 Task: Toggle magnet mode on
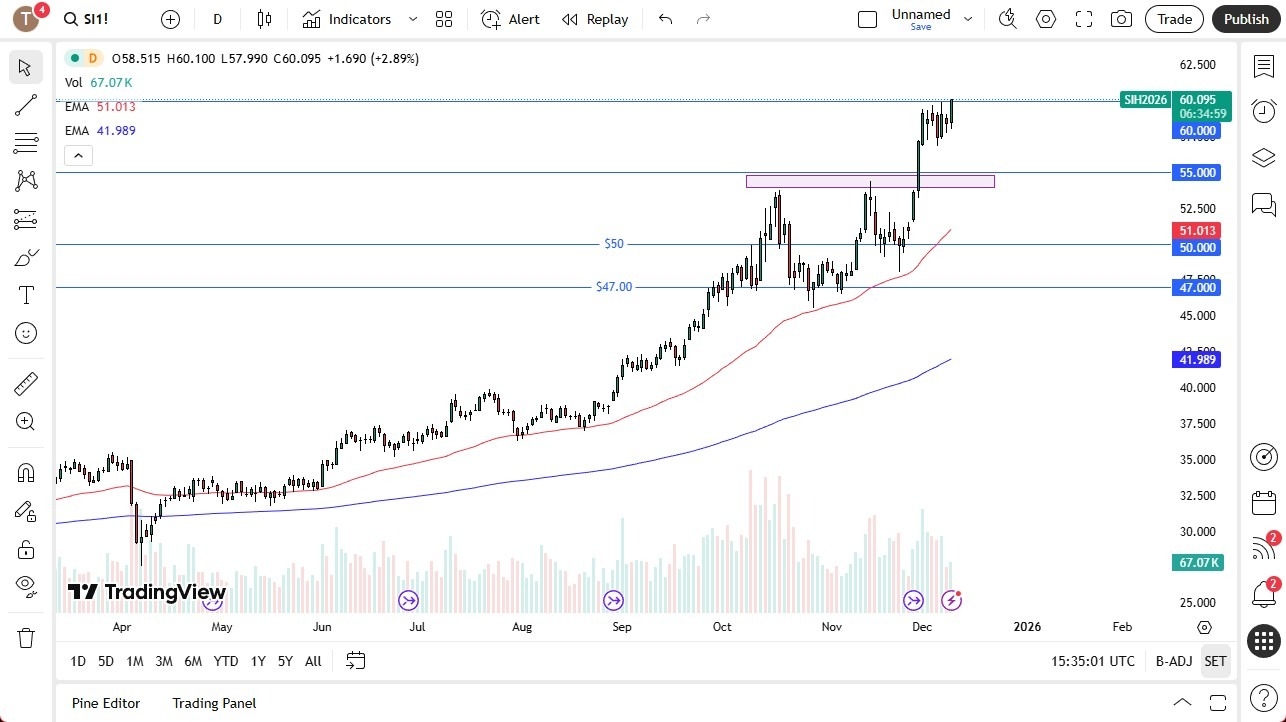tap(25, 472)
